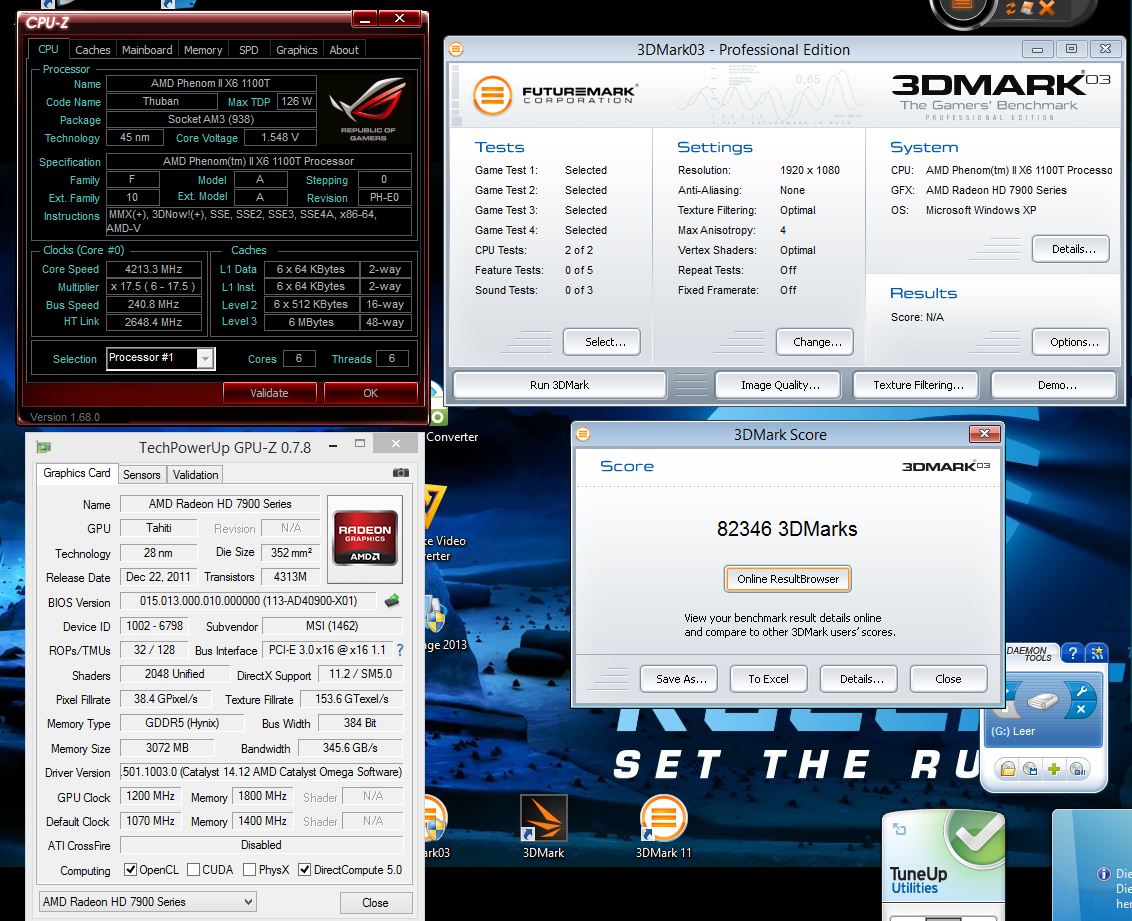Click Save As... in 3DMark Score
1132x921 pixels.
[x=681, y=678]
